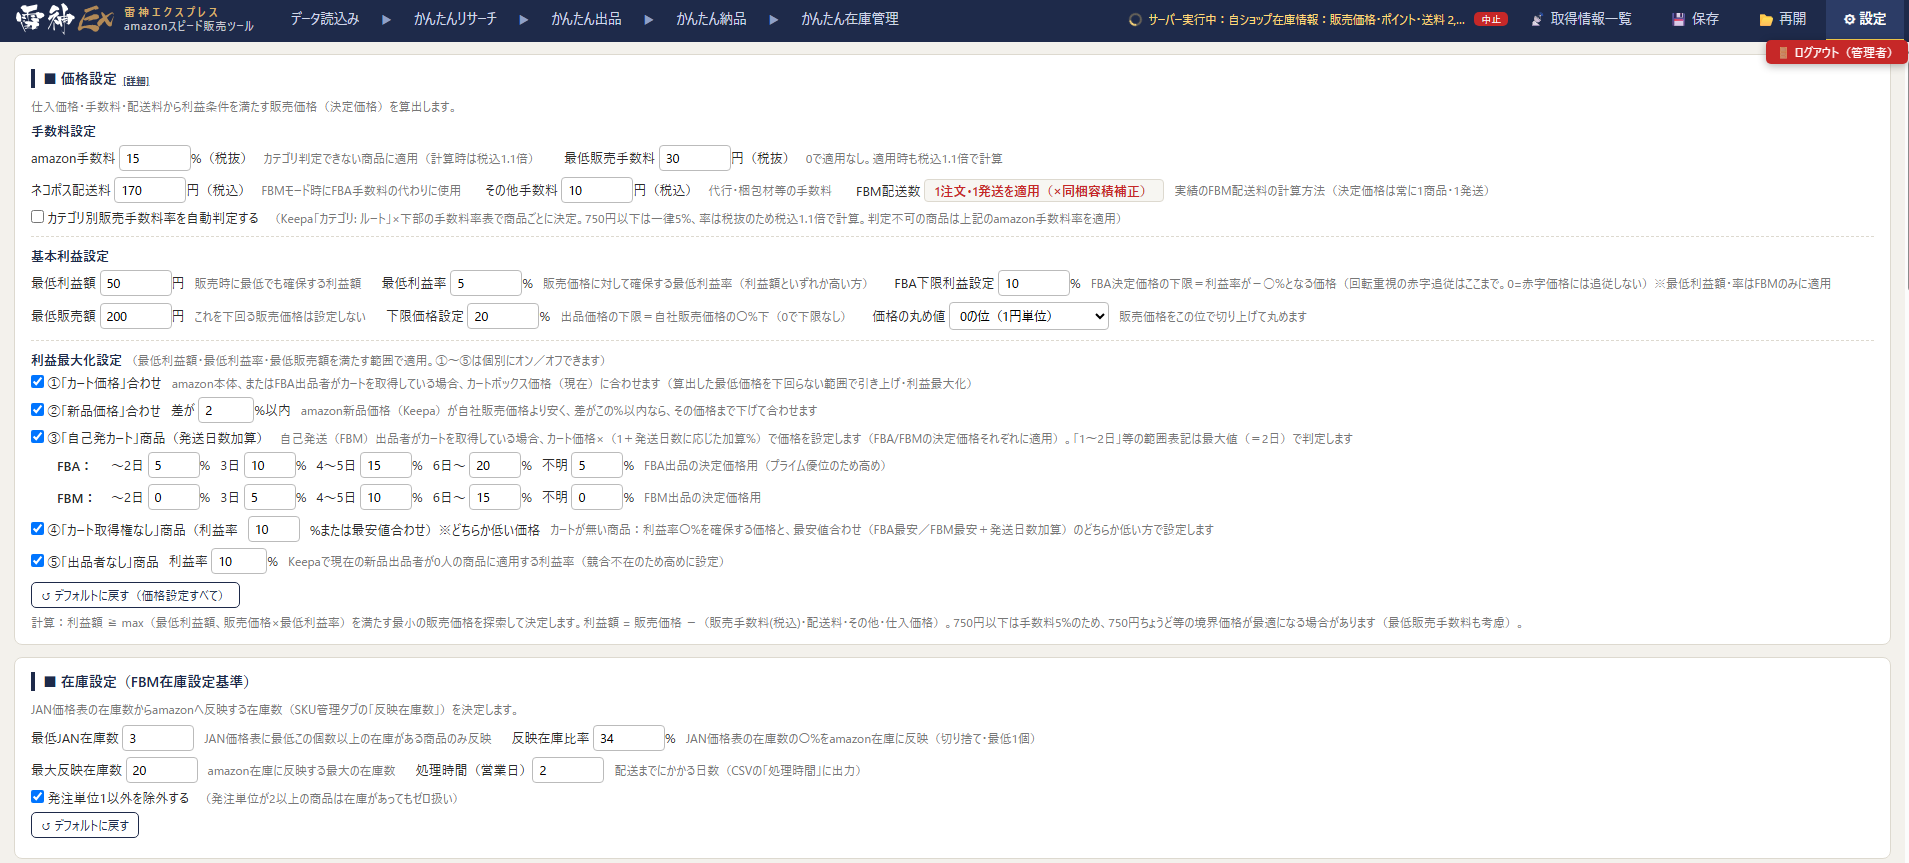
Task: Click the 最低販売額 input field
Action: tap(135, 316)
